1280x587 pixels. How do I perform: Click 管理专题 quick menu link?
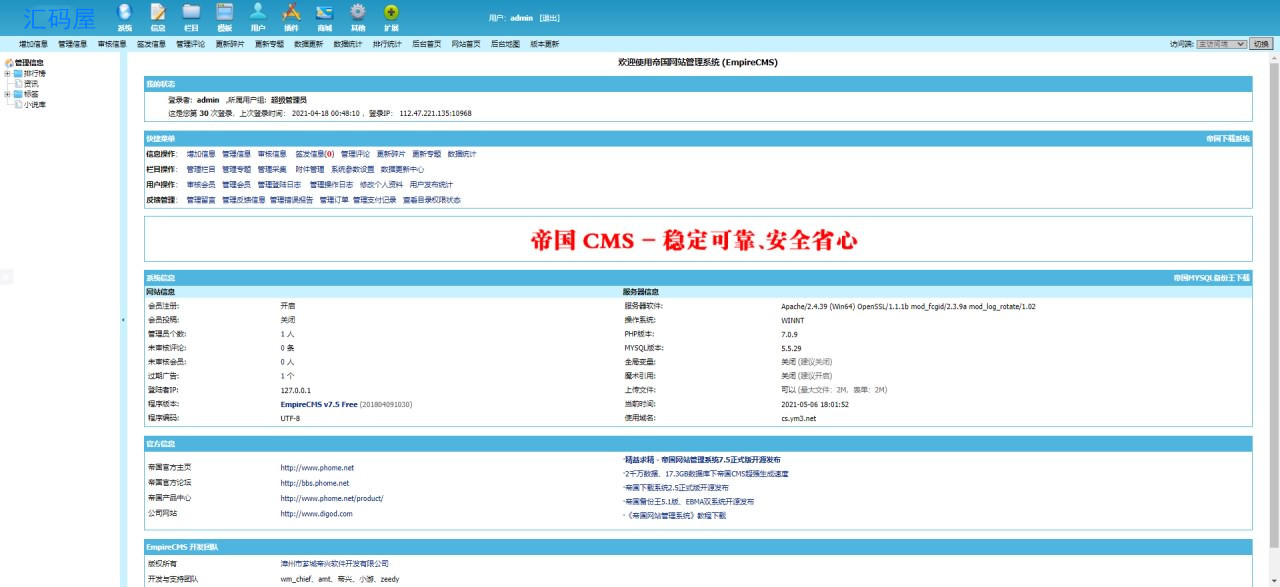(236, 169)
